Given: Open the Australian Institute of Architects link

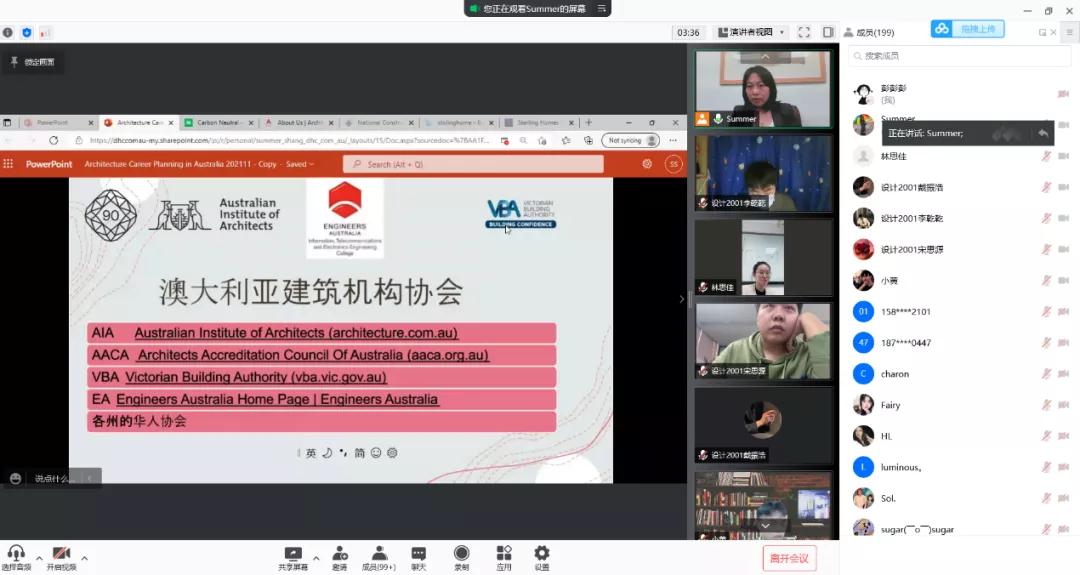Looking at the screenshot, I should click(296, 333).
